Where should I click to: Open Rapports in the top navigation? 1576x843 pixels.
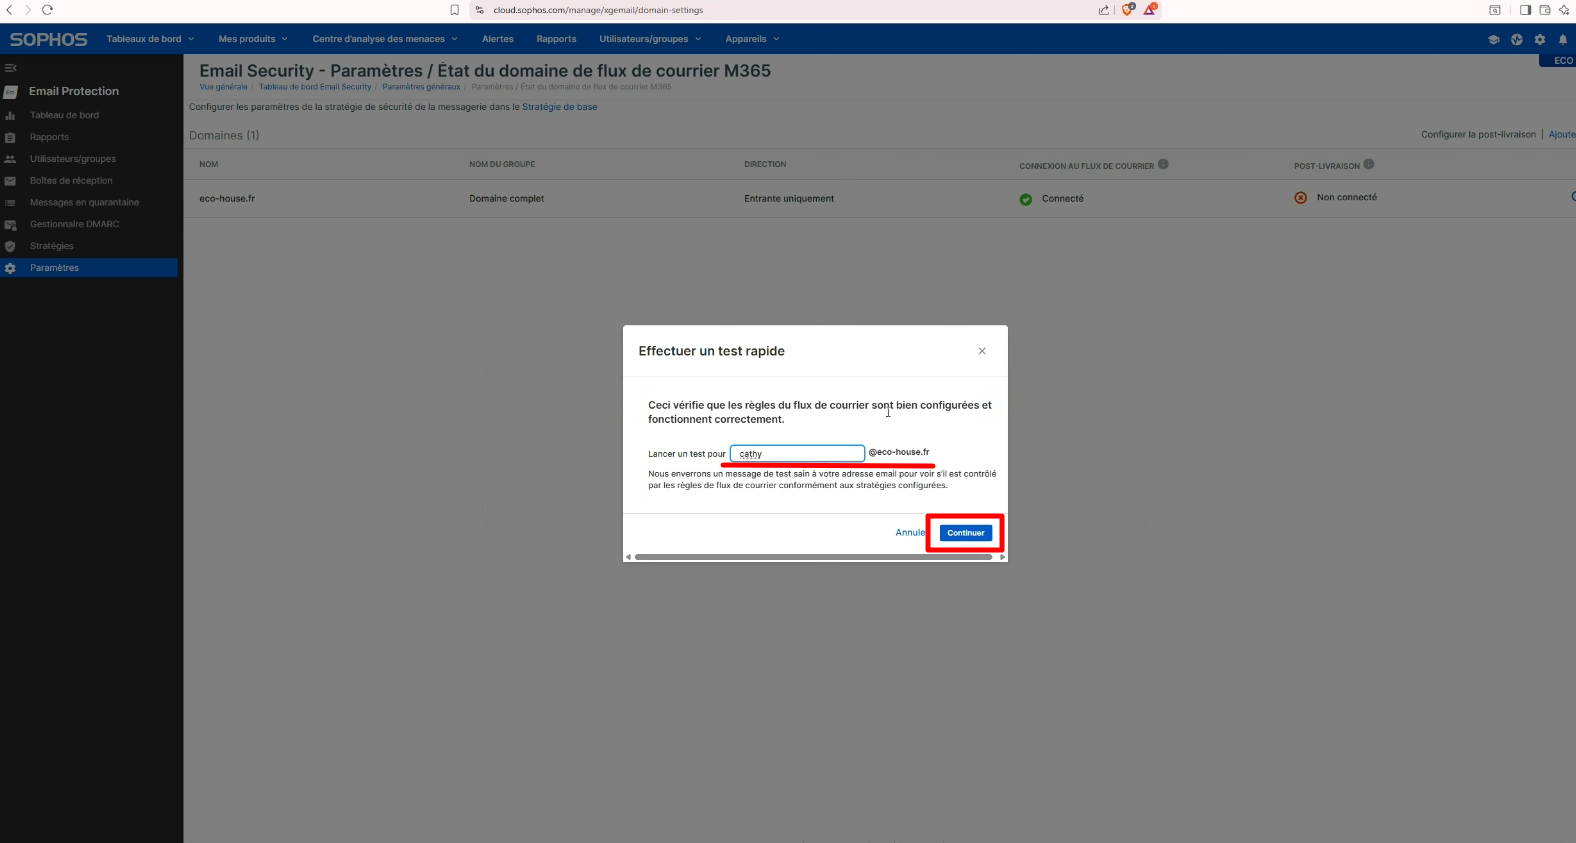556,39
